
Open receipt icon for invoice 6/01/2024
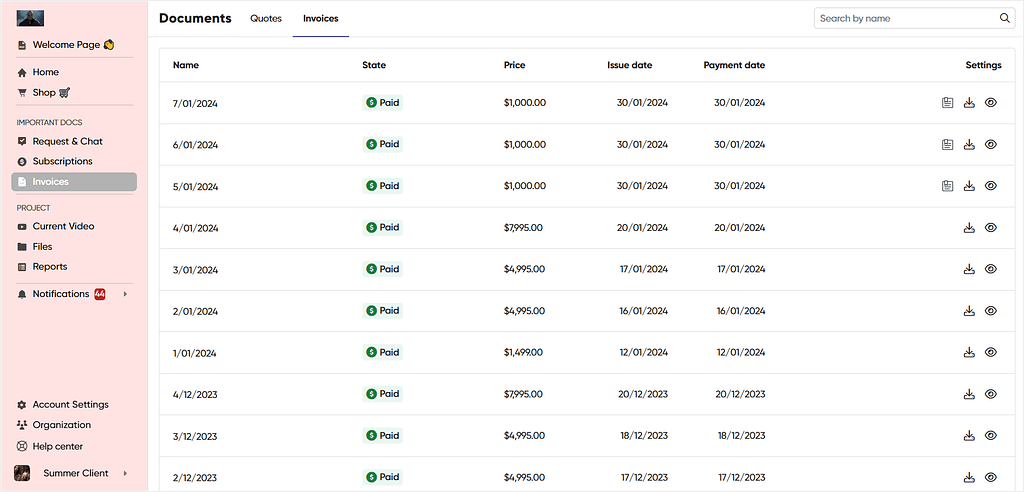pyautogui.click(x=947, y=144)
